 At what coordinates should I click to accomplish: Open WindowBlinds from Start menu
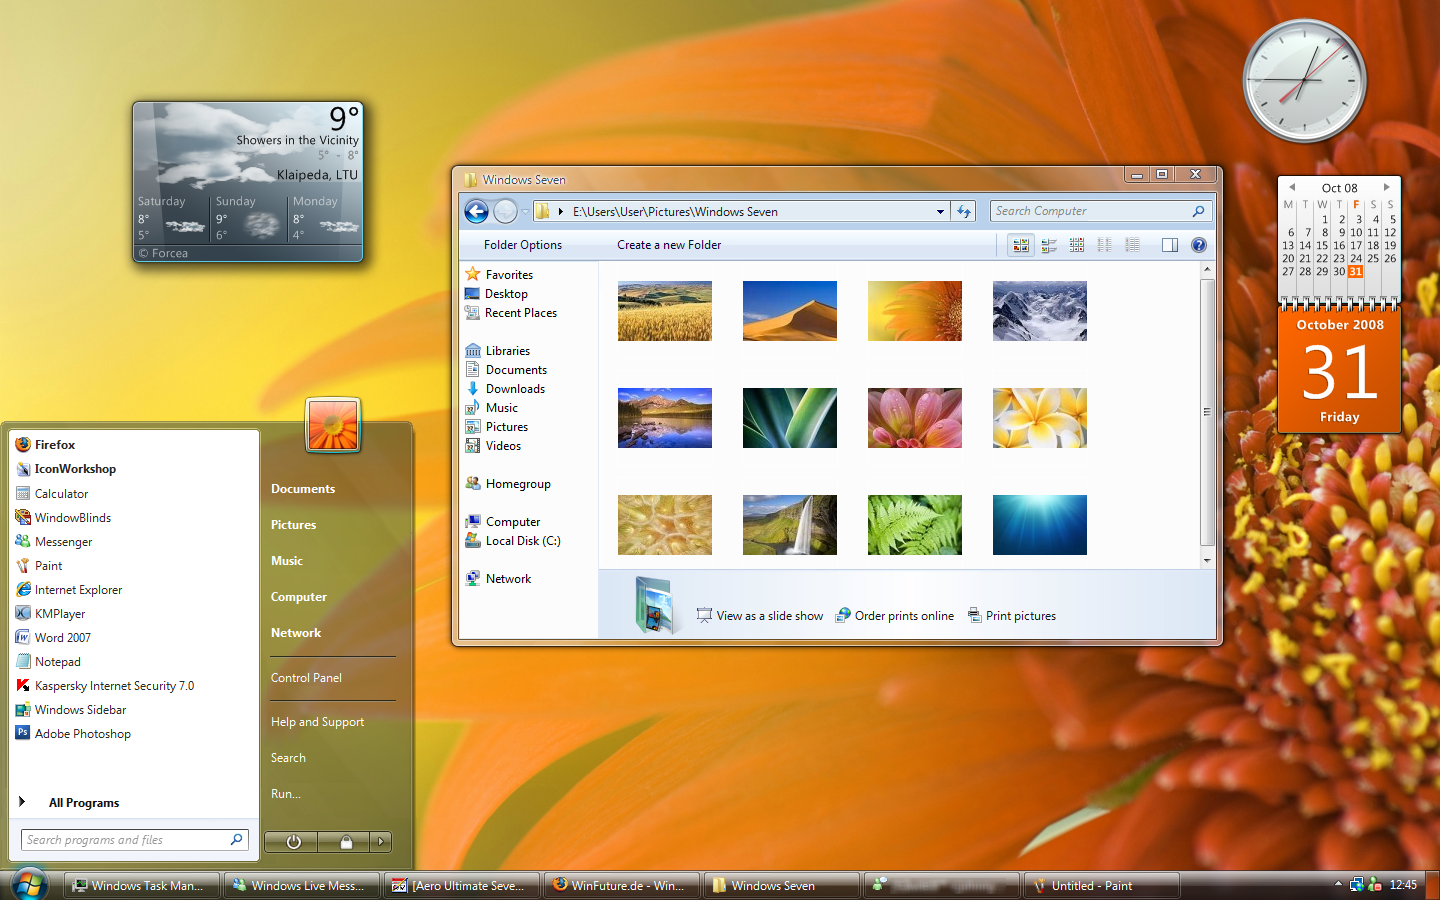[x=63, y=518]
